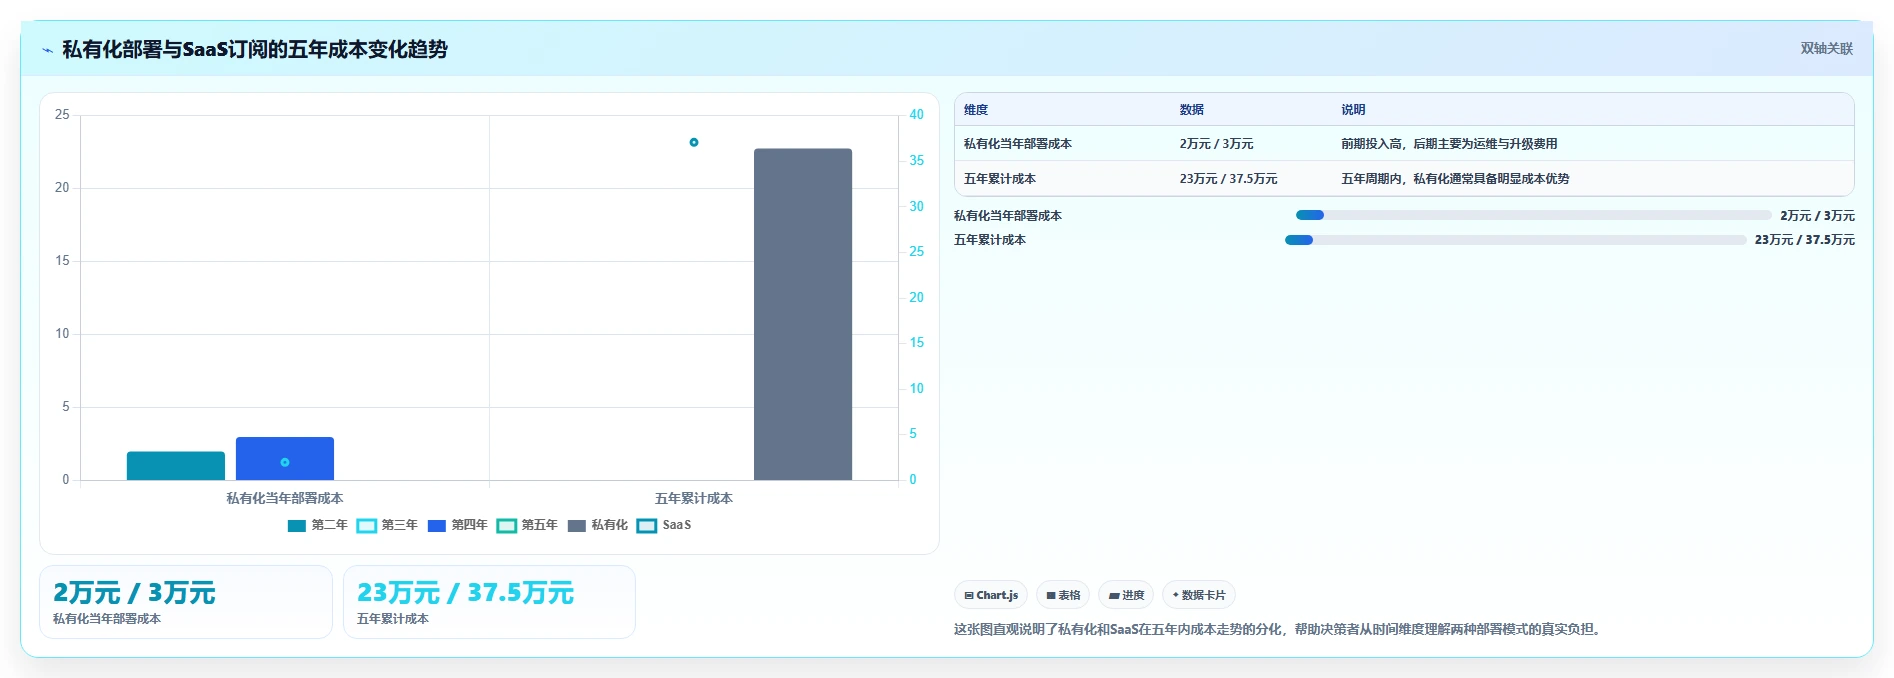1894x678 pixels.
Task: Click the 2万元 / 3万元 data card
Action: pyautogui.click(x=186, y=602)
